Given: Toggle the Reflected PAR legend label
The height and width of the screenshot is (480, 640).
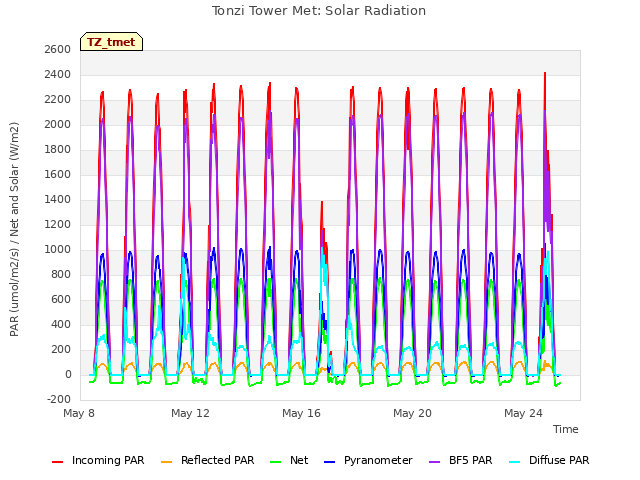Looking at the screenshot, I should (x=218, y=460).
